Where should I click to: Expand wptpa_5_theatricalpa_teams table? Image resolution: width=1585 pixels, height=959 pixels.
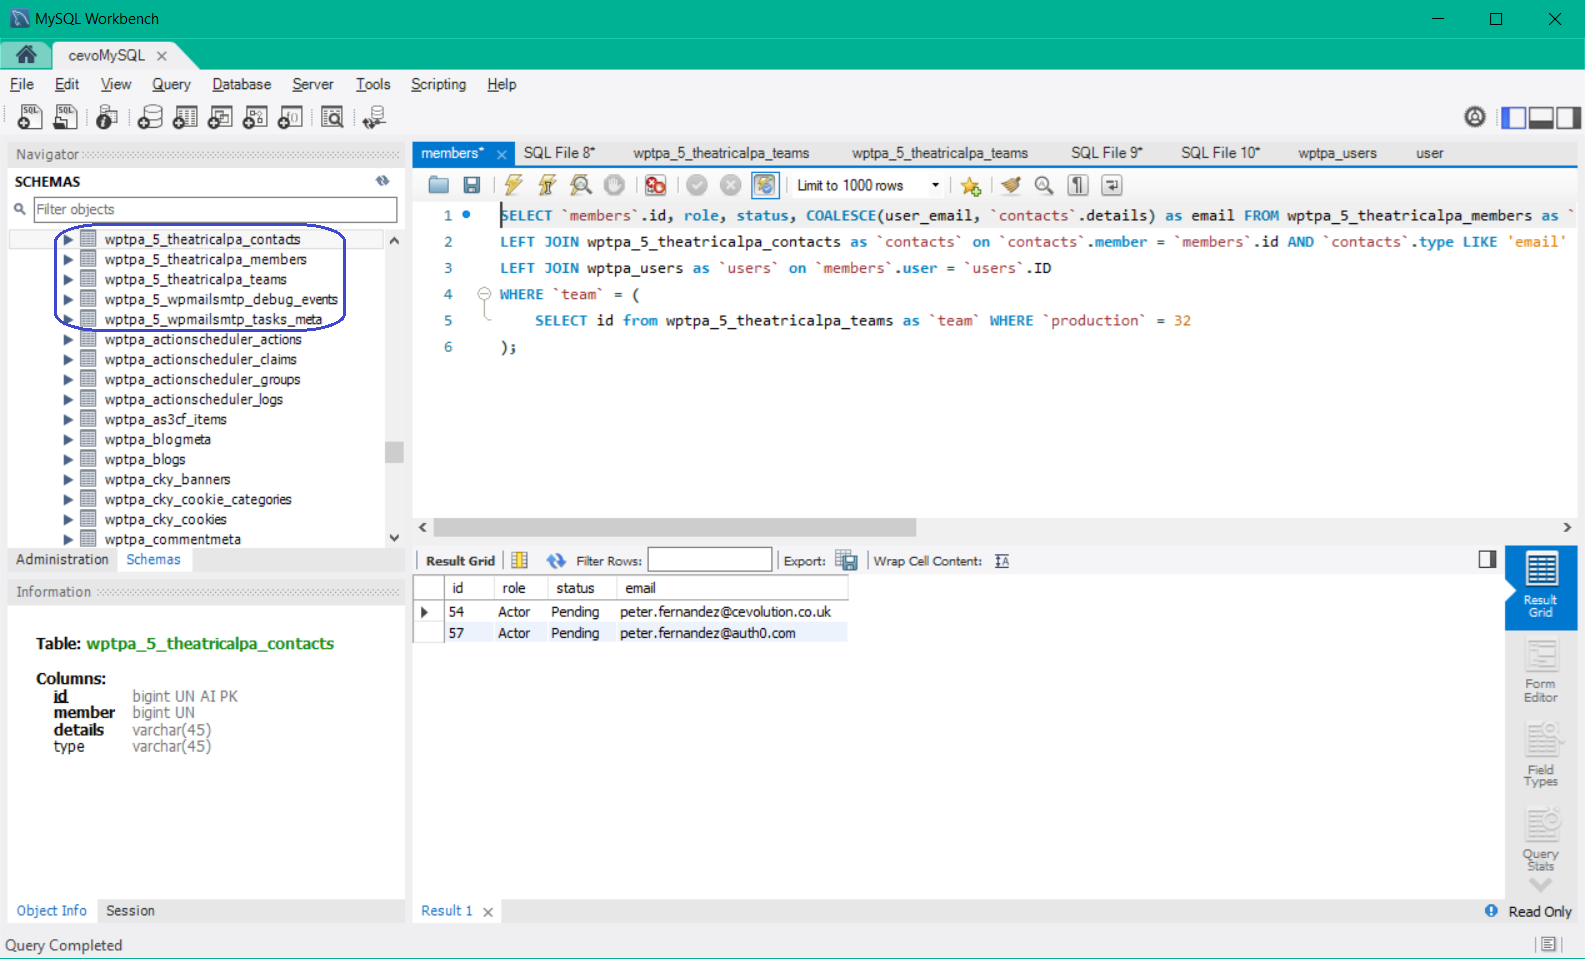click(x=68, y=280)
